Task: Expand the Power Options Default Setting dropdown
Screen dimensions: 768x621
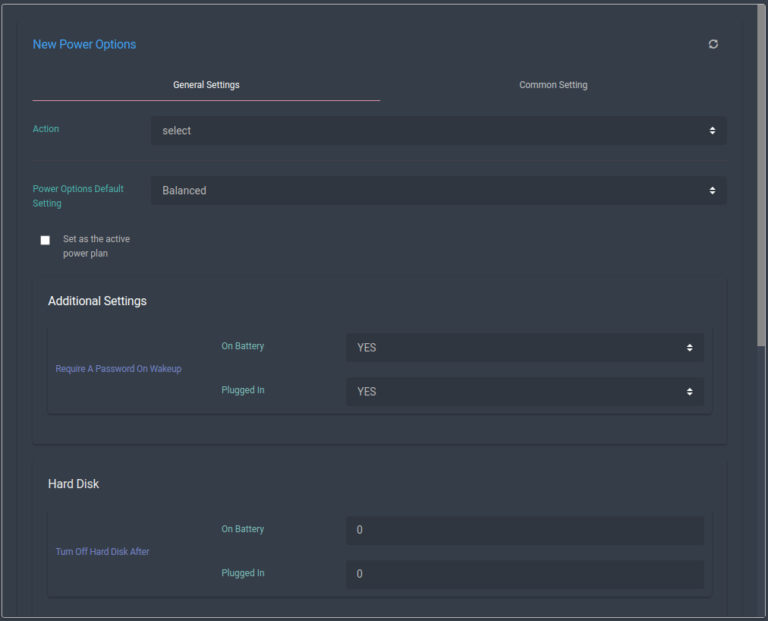Action: point(439,191)
